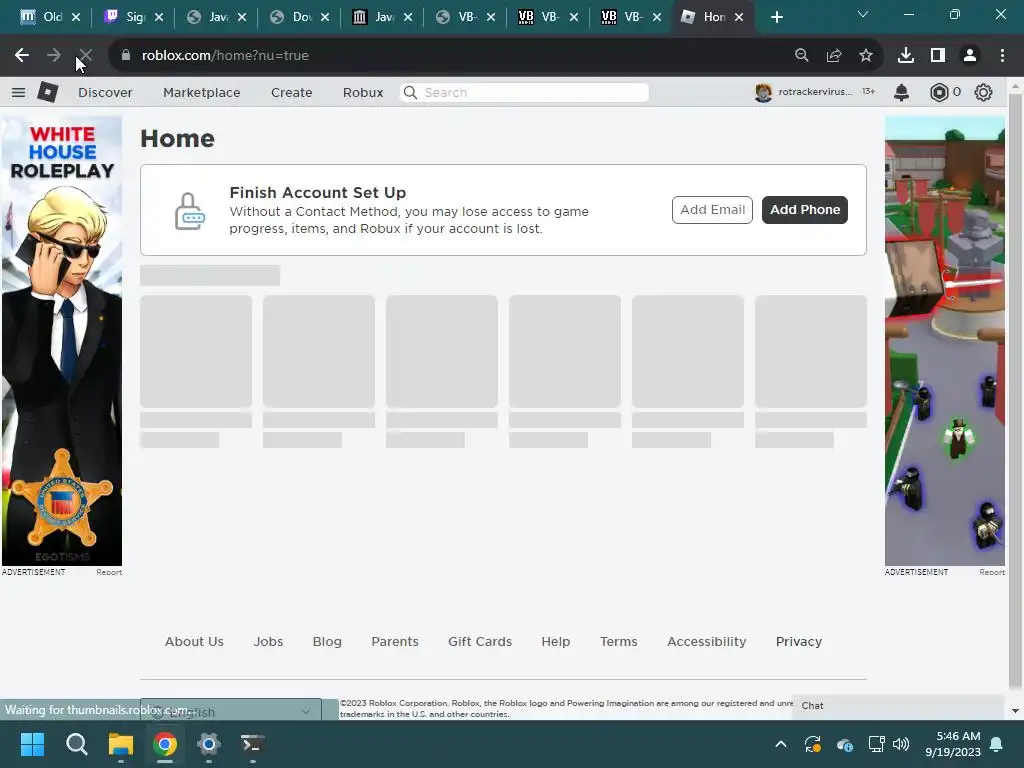The height and width of the screenshot is (768, 1024).
Task: Open a new browser tab
Action: coord(776,18)
